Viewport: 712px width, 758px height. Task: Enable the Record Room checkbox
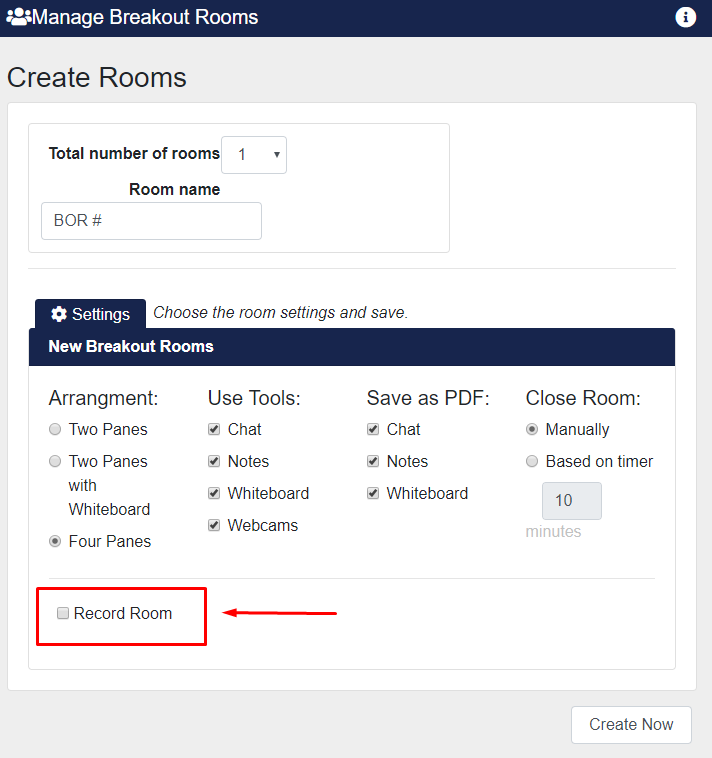63,614
